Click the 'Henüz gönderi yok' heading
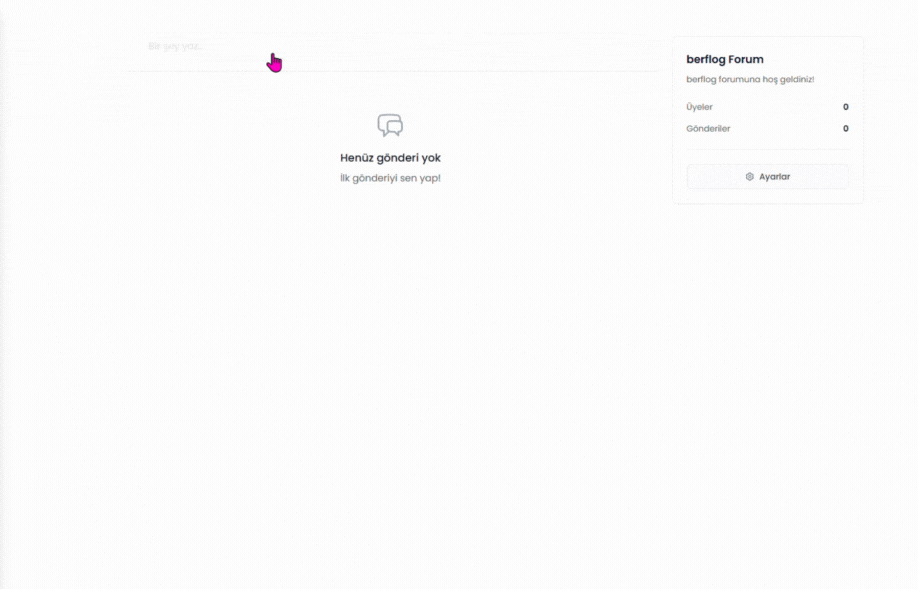Viewport: 918px width, 589px height. point(390,158)
